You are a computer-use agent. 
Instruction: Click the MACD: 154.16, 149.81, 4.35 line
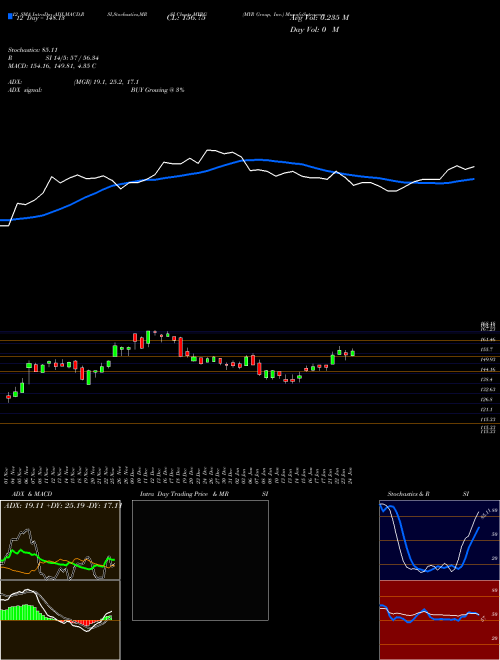tap(52, 66)
